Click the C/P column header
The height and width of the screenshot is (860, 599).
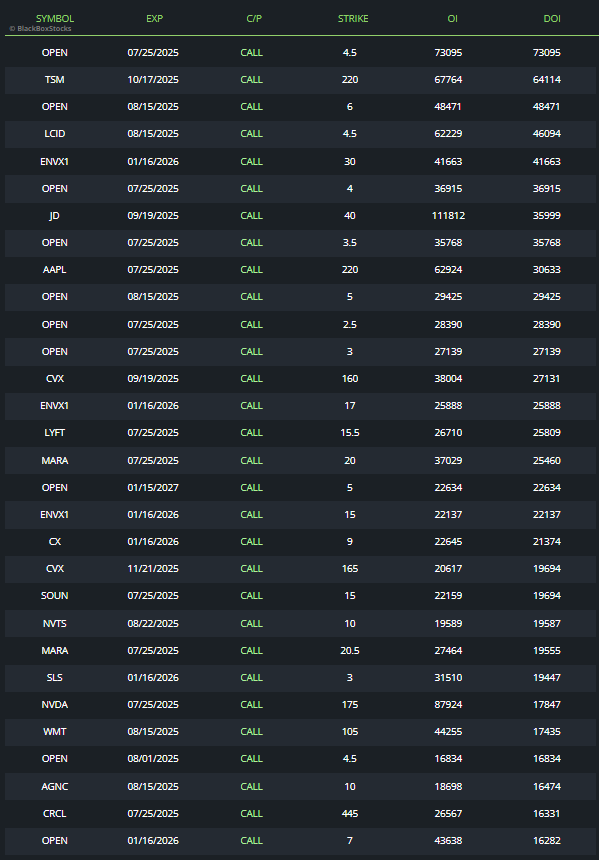[254, 19]
